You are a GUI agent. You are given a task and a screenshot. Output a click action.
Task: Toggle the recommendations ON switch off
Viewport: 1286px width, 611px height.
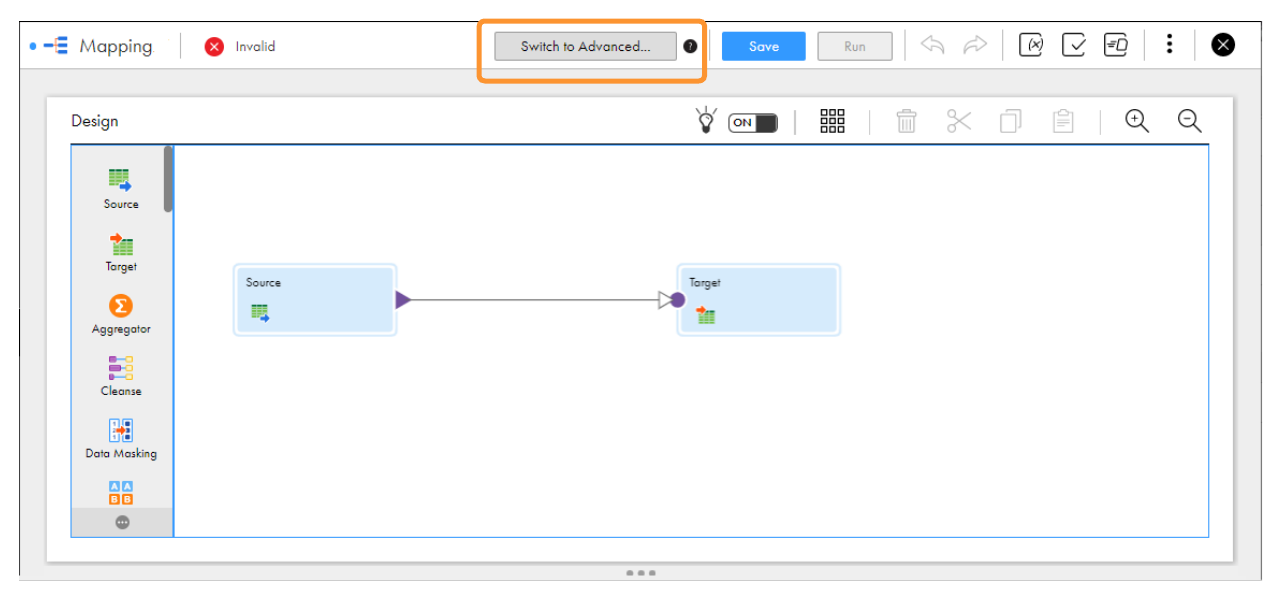tap(753, 123)
